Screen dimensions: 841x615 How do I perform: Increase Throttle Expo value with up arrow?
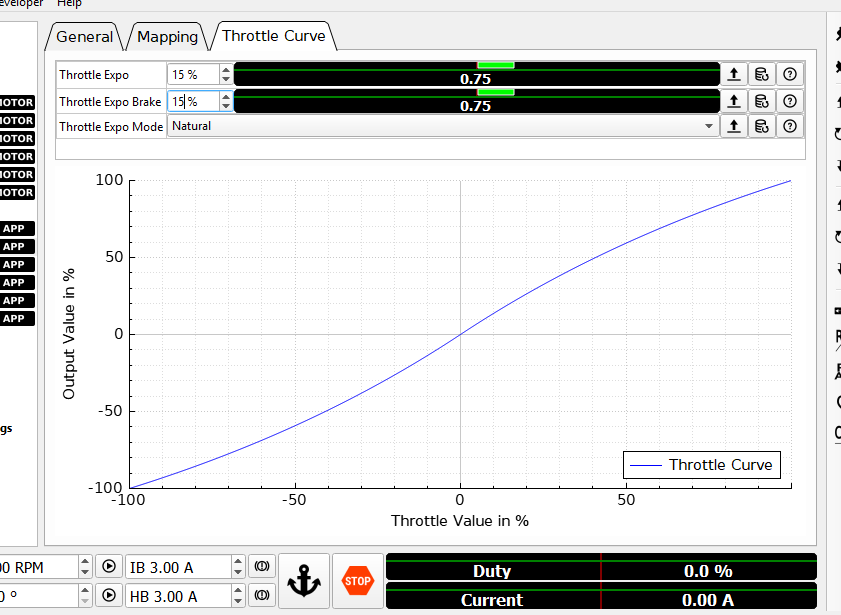(x=226, y=70)
